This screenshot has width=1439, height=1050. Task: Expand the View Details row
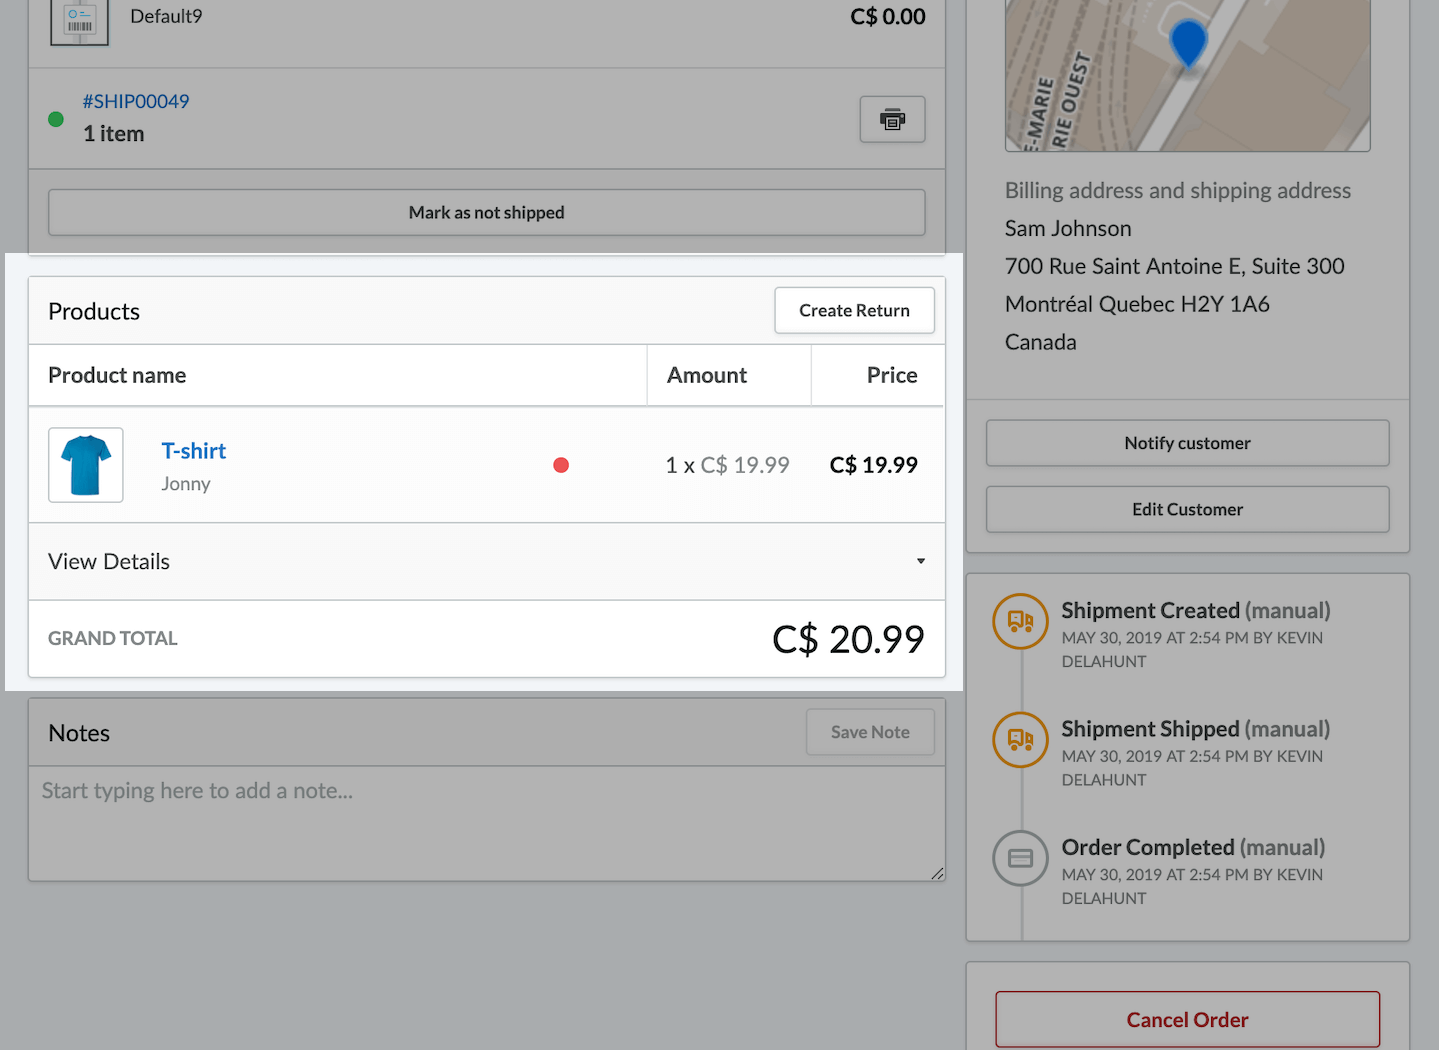486,561
